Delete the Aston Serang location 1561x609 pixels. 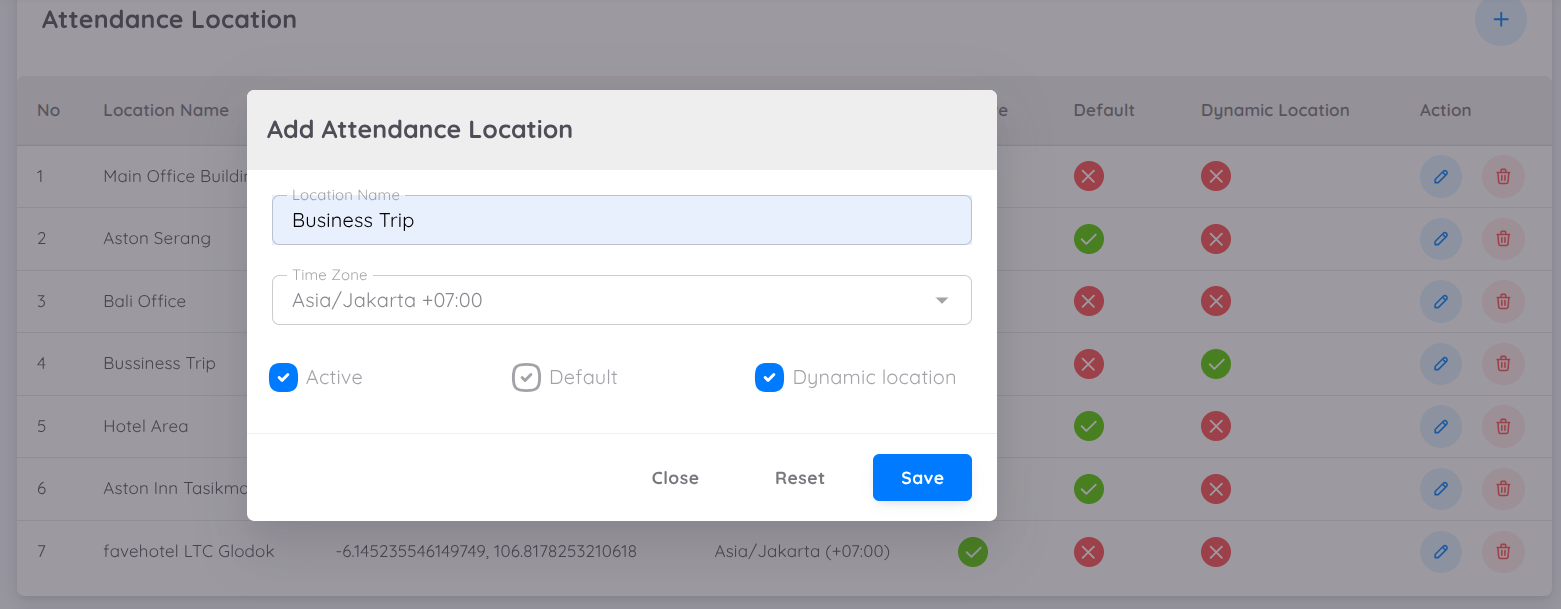[1502, 239]
